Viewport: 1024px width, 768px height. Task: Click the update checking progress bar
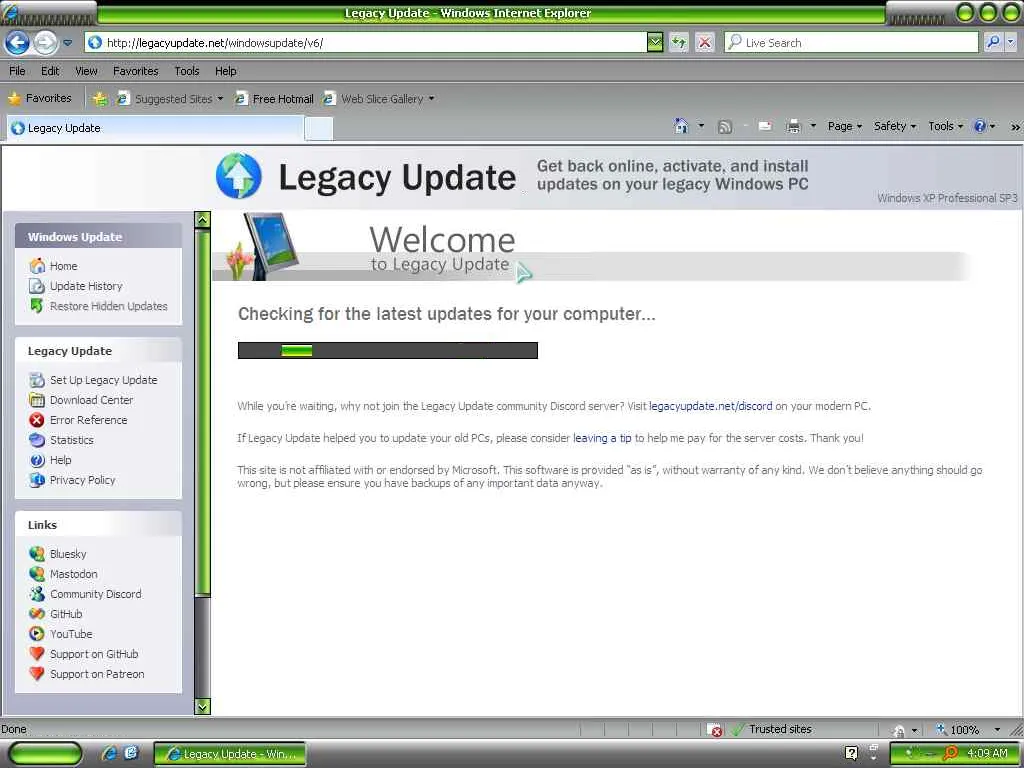pyautogui.click(x=387, y=351)
